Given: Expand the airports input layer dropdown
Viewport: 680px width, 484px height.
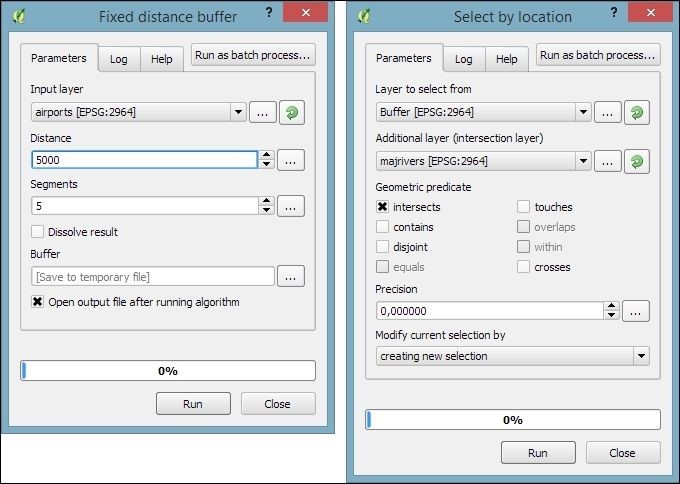Looking at the screenshot, I should tap(238, 112).
